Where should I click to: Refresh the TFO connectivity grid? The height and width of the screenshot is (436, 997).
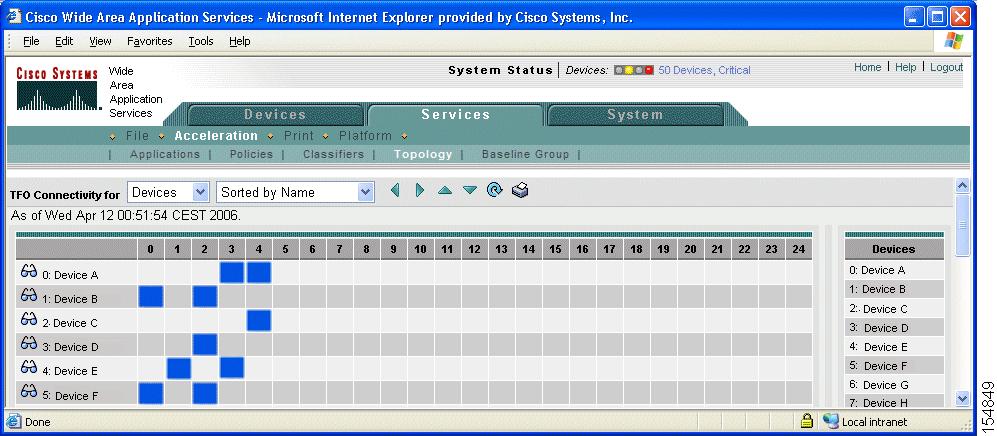[x=495, y=190]
